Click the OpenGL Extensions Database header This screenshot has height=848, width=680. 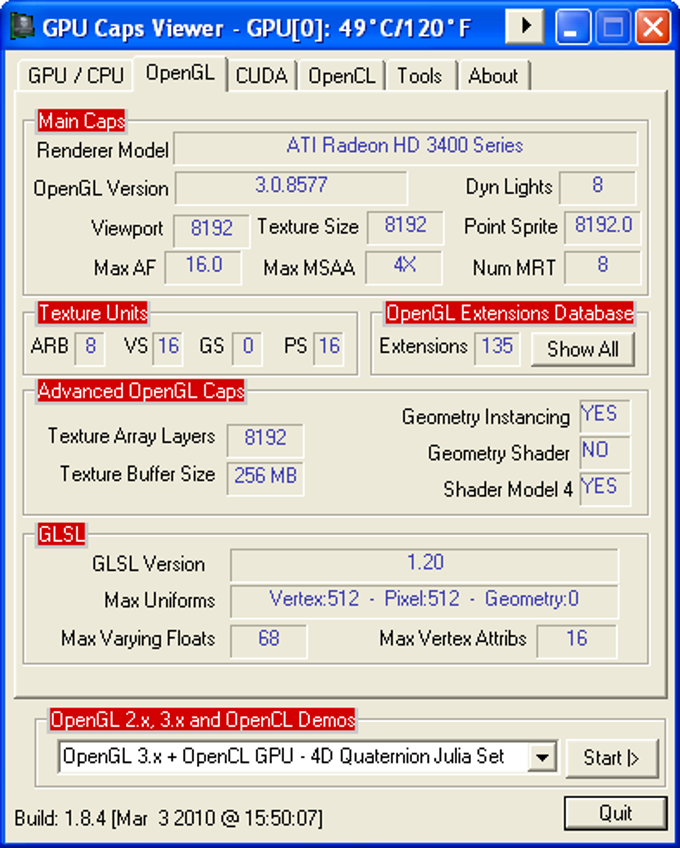509,314
